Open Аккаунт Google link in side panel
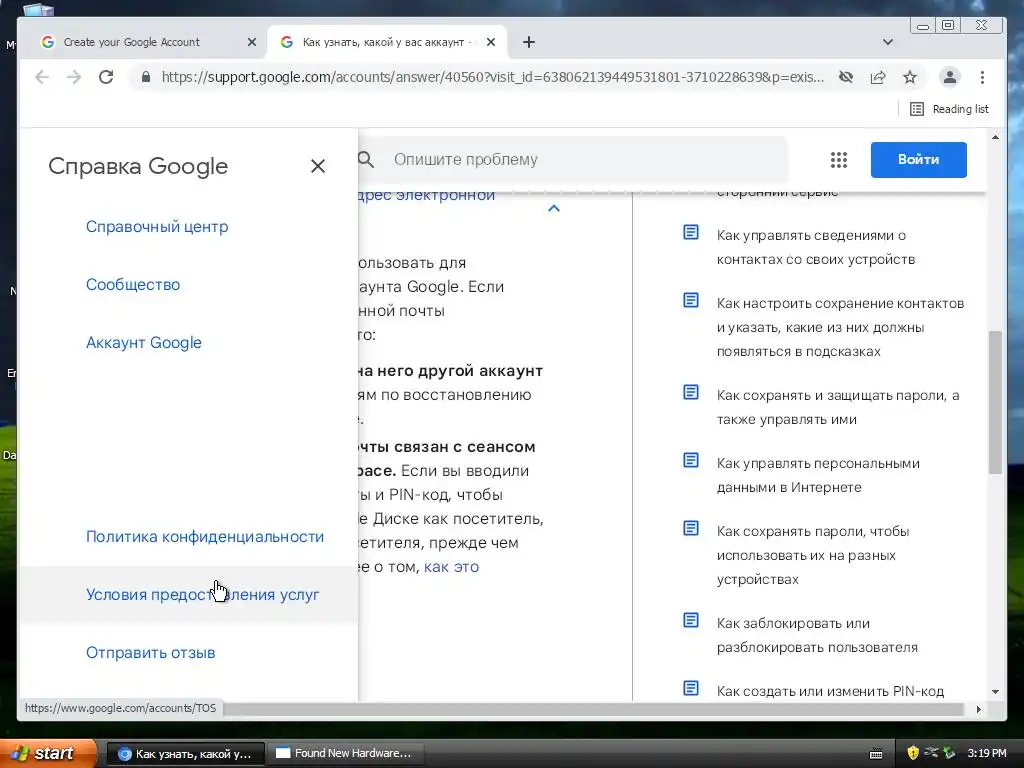 pos(144,342)
